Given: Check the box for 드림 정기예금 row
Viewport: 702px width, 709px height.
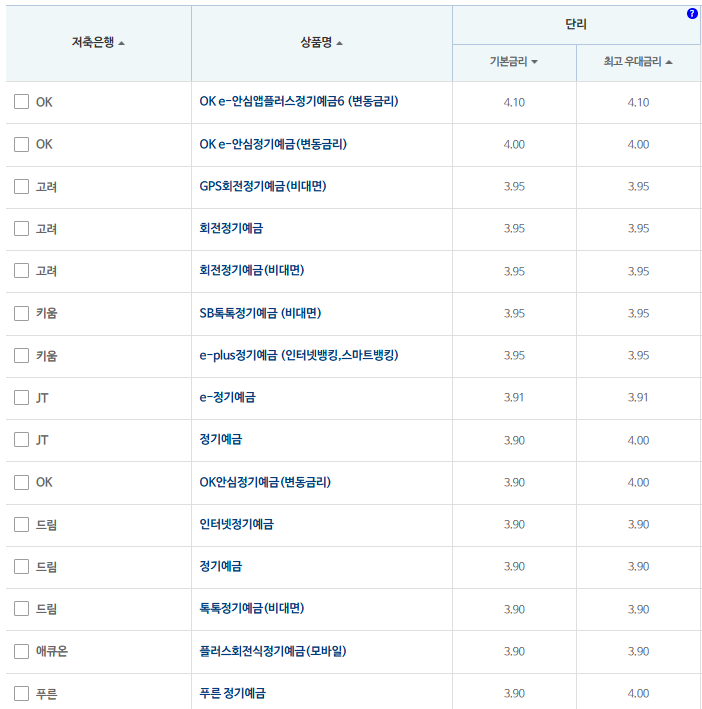Looking at the screenshot, I should pos(21,566).
